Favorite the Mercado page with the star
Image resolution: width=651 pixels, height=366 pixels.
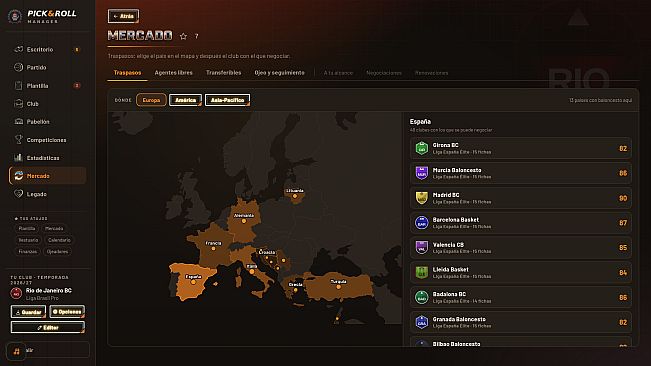[183, 37]
